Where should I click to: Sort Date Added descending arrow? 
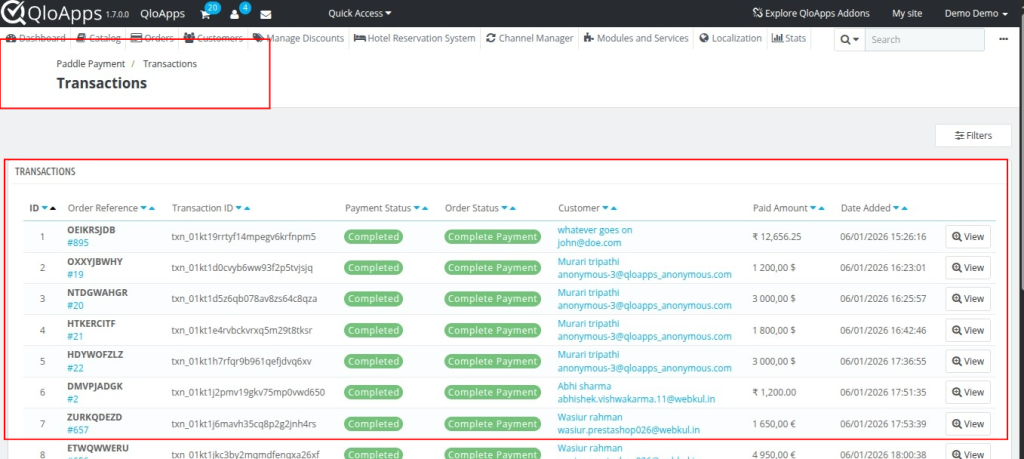896,208
